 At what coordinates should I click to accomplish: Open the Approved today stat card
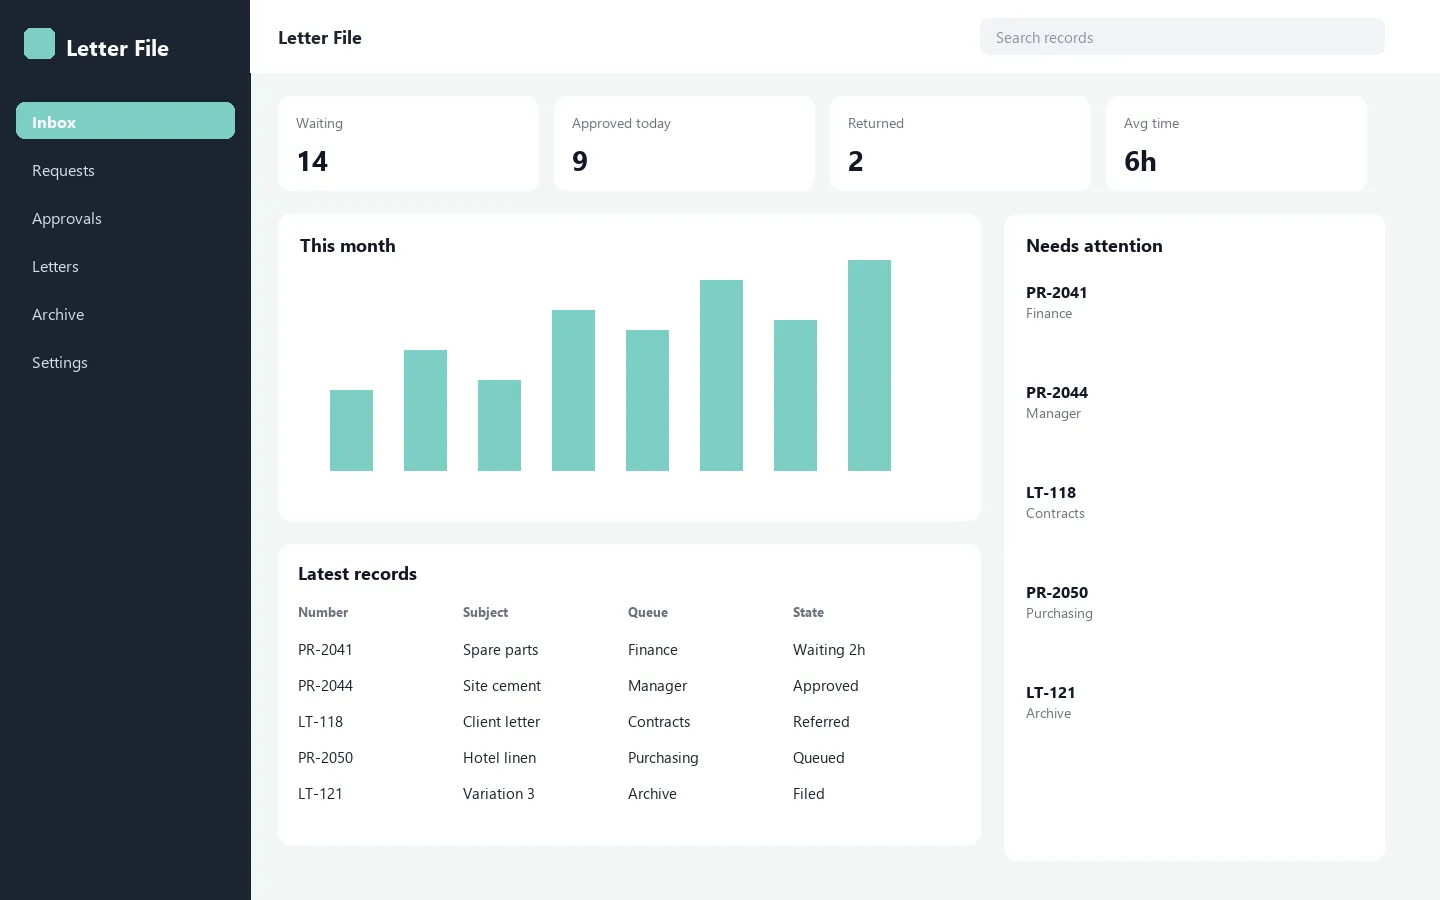[x=684, y=143]
